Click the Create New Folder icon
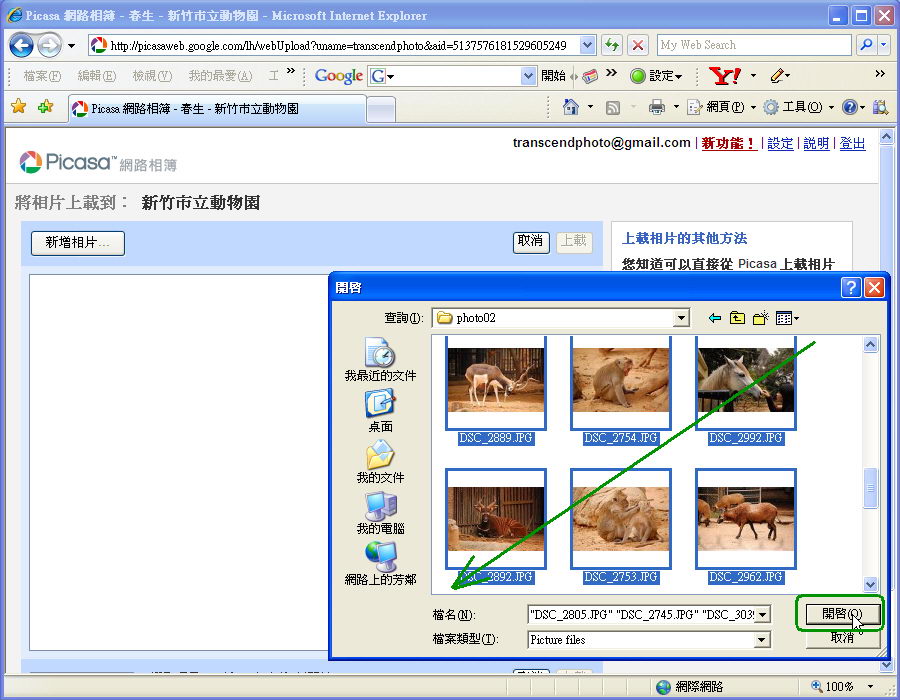 pyautogui.click(x=761, y=318)
